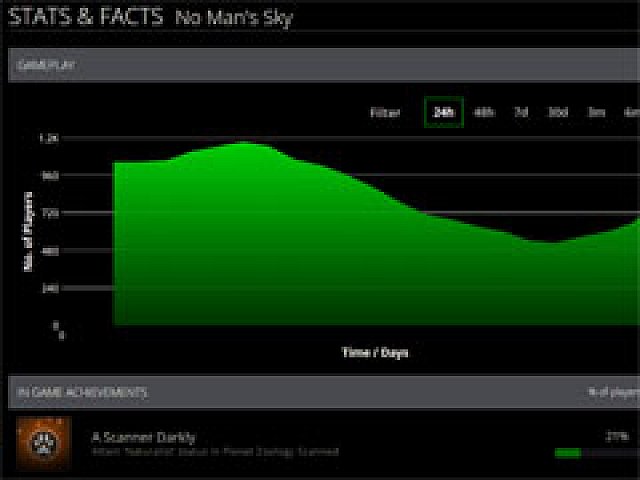This screenshot has width=640, height=480.
Task: Click the Filter label
Action: [385, 113]
